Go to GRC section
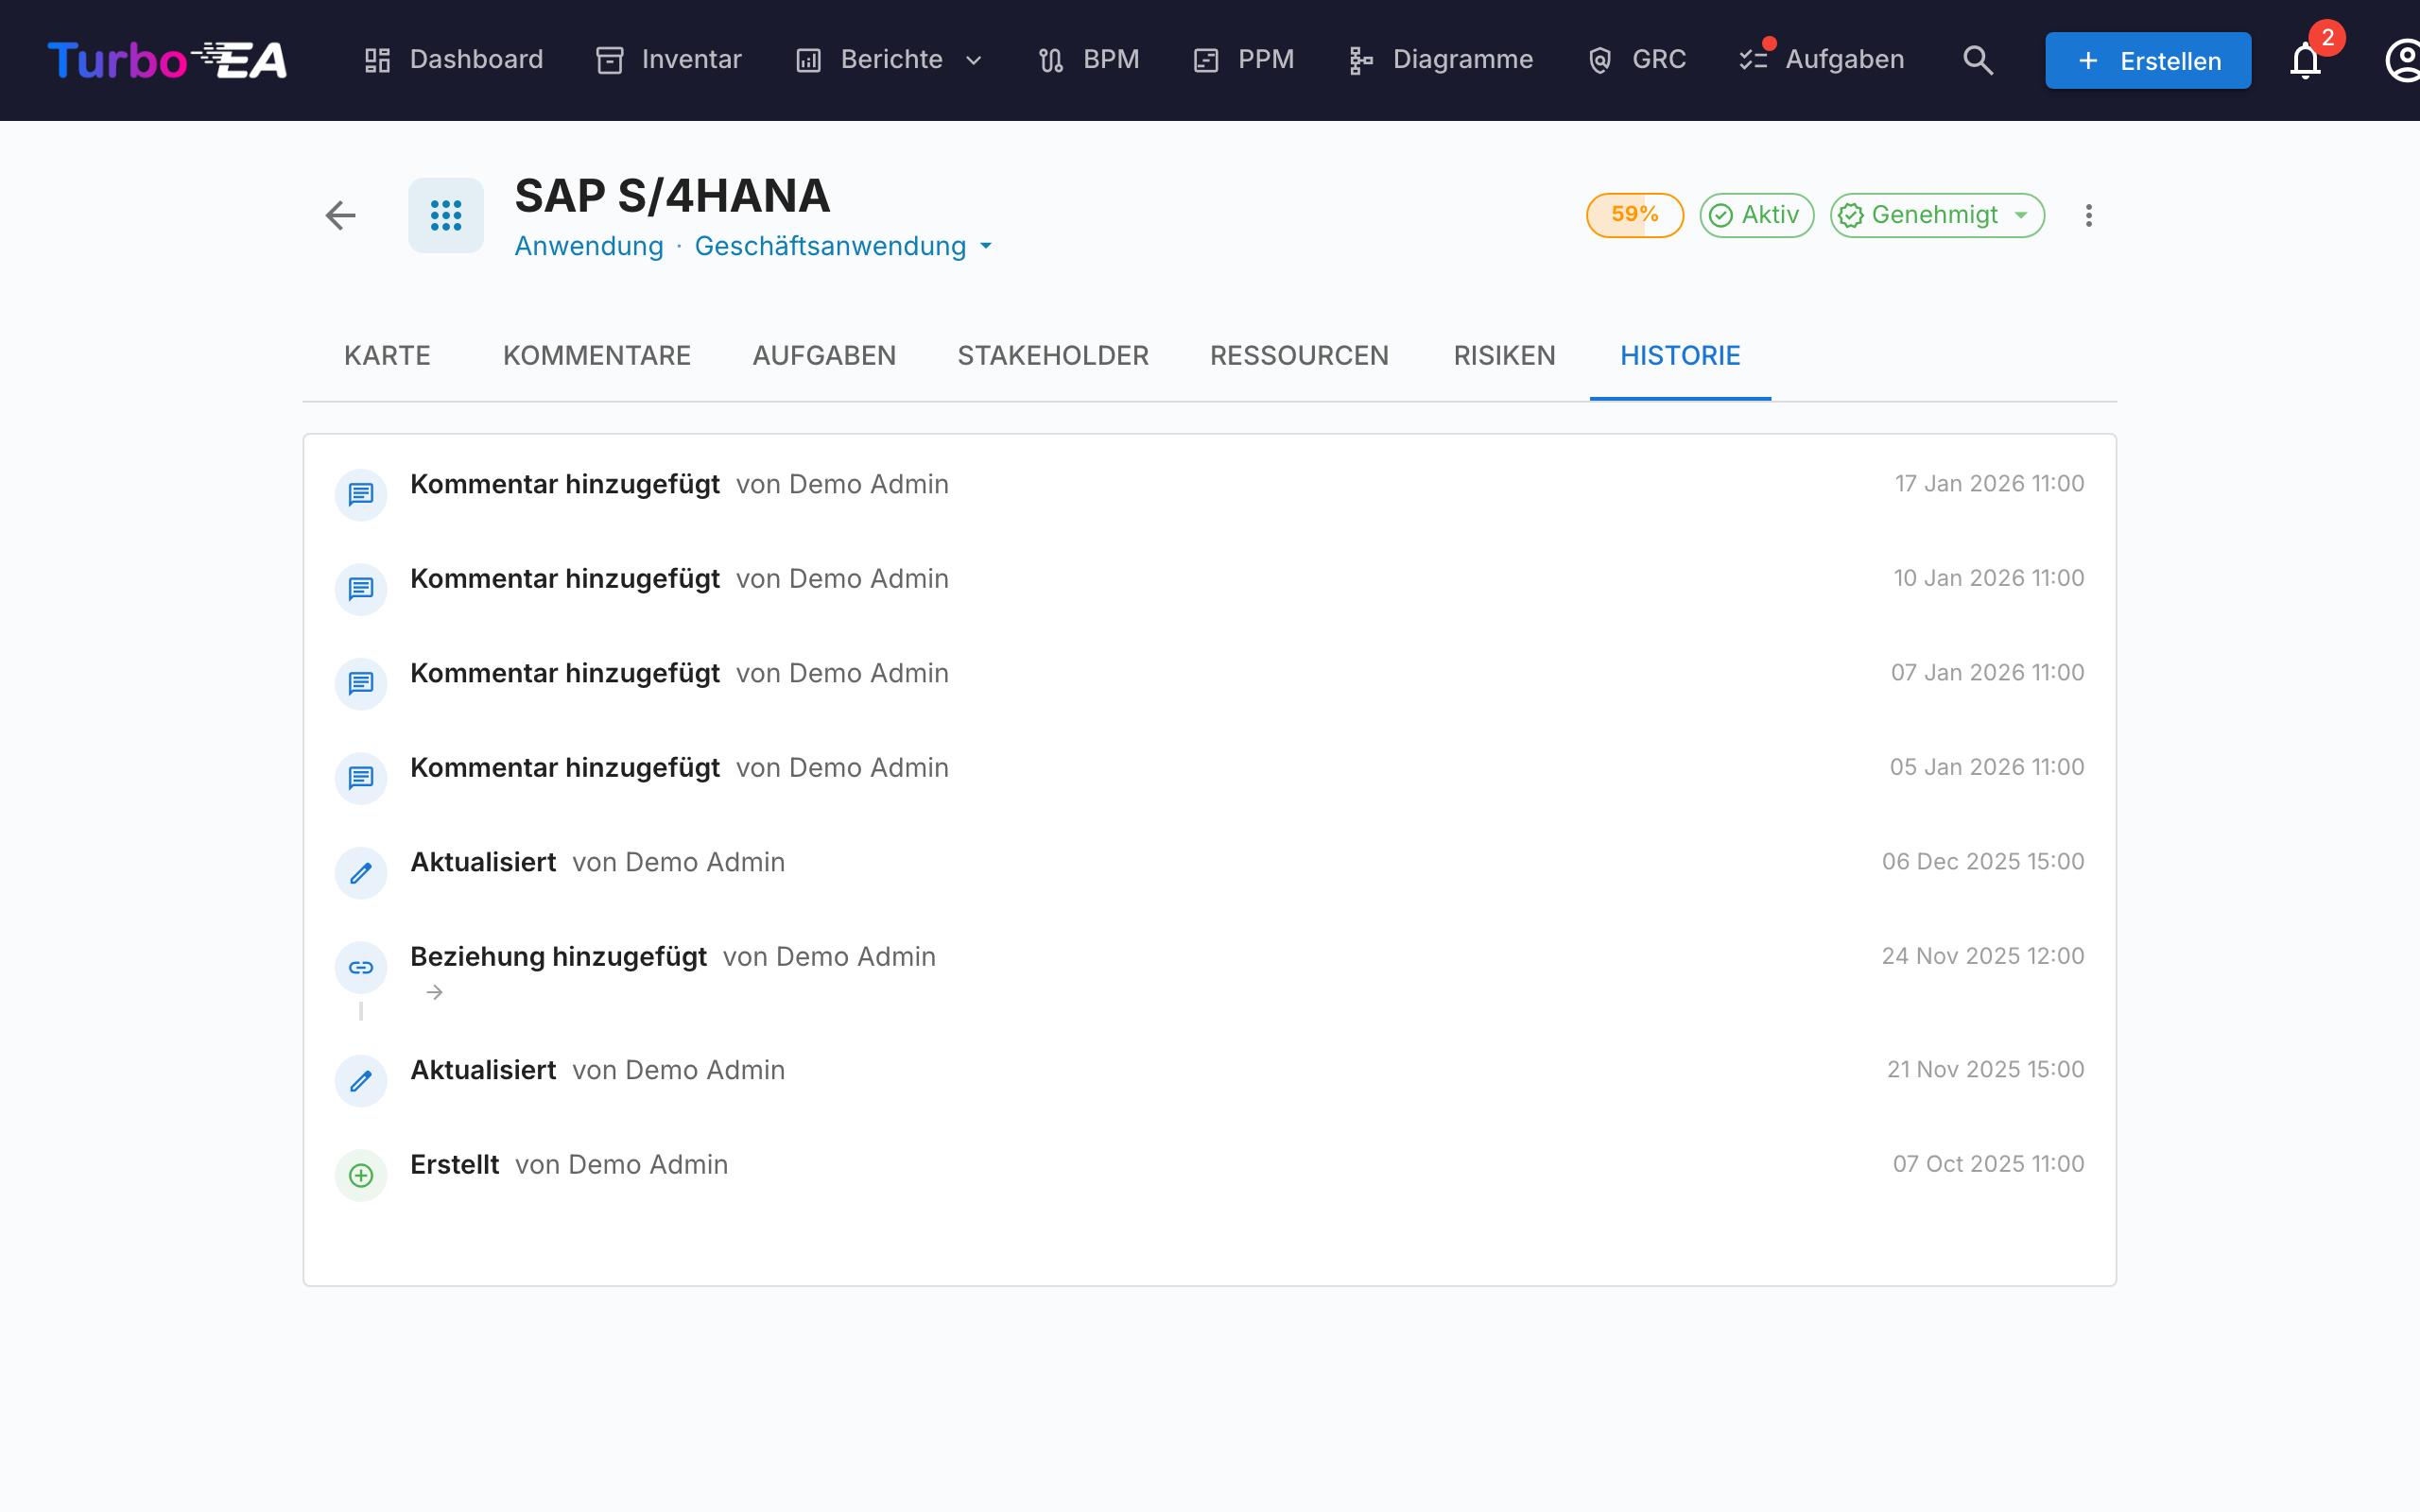The width and height of the screenshot is (2420, 1512). (1637, 60)
